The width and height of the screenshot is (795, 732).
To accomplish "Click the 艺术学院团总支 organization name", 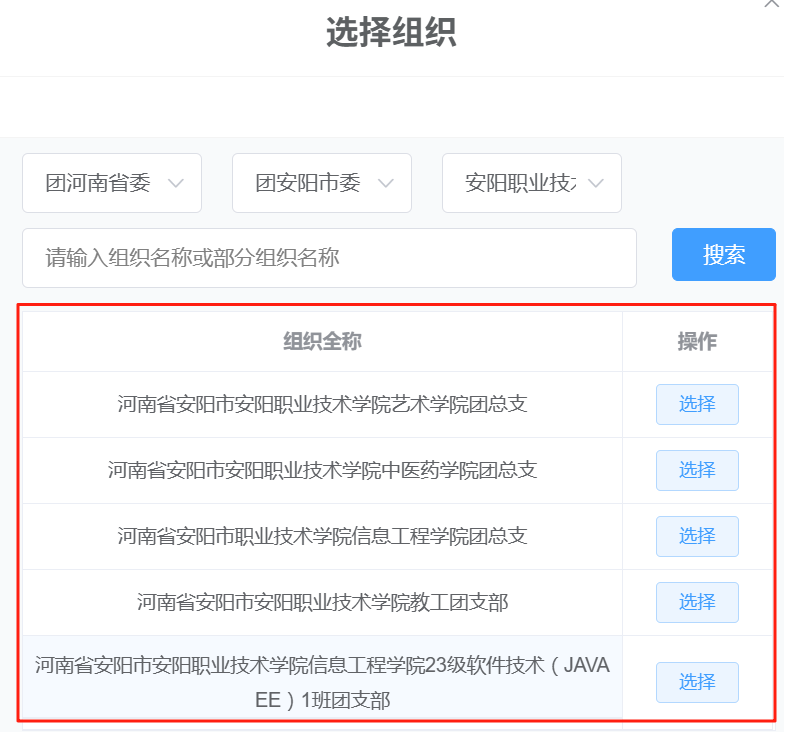I will [322, 405].
